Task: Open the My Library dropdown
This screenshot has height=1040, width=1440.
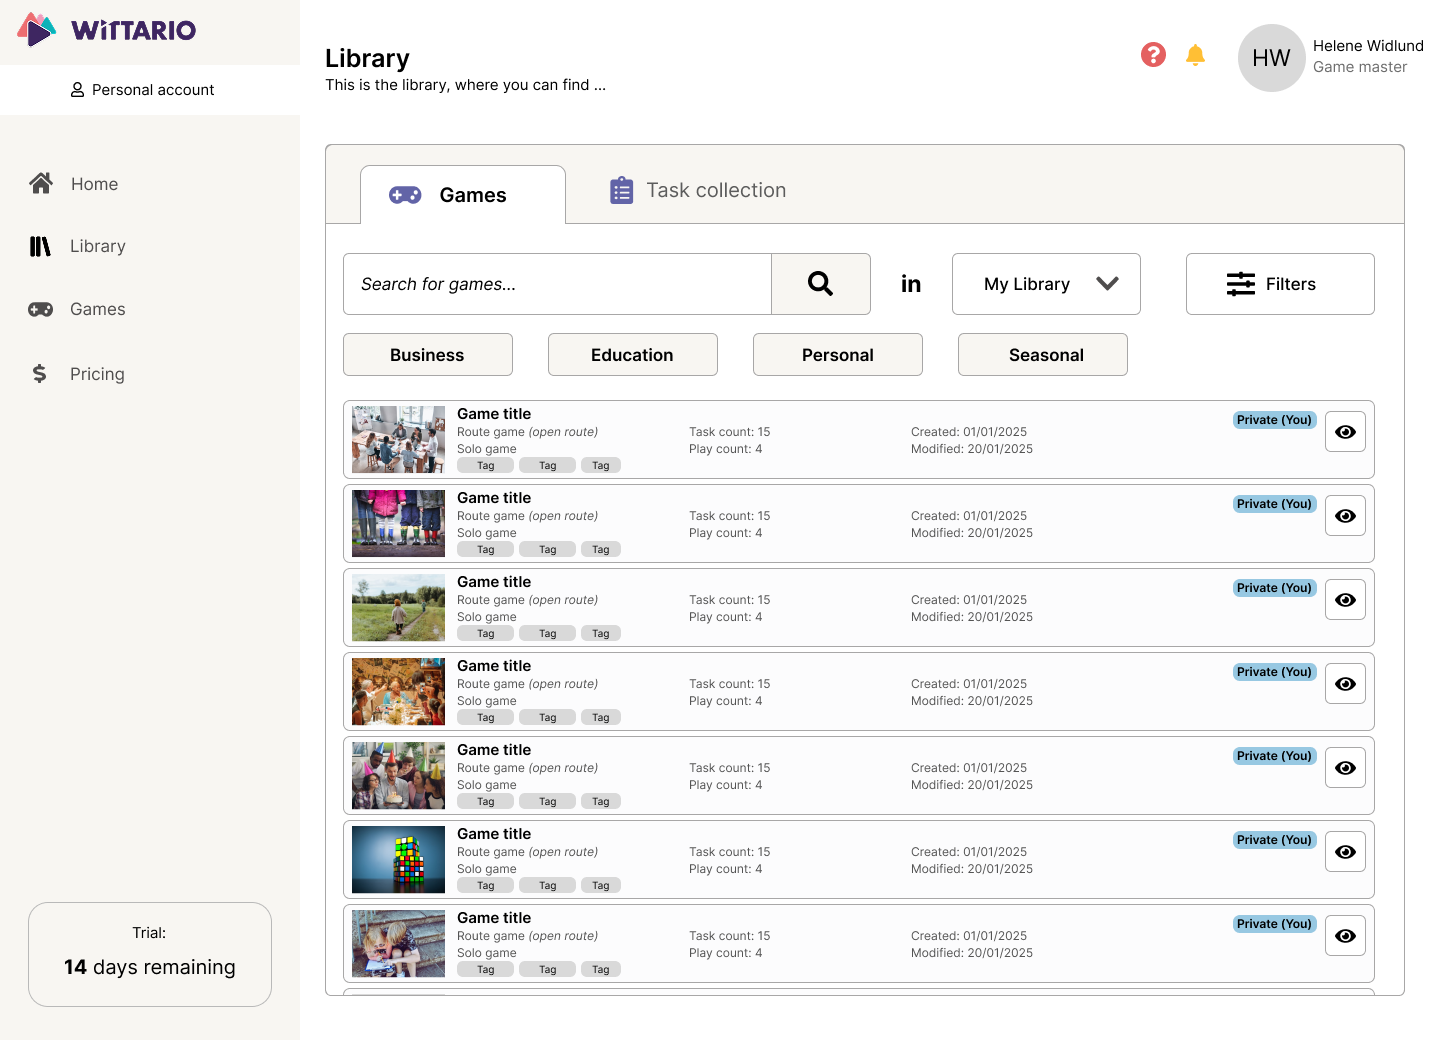Action: pos(1046,284)
